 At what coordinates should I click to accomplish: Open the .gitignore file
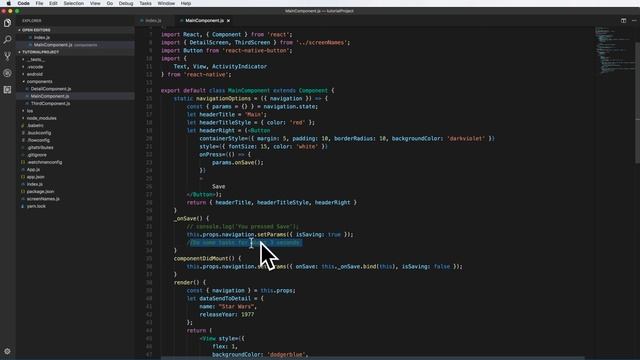(37, 155)
